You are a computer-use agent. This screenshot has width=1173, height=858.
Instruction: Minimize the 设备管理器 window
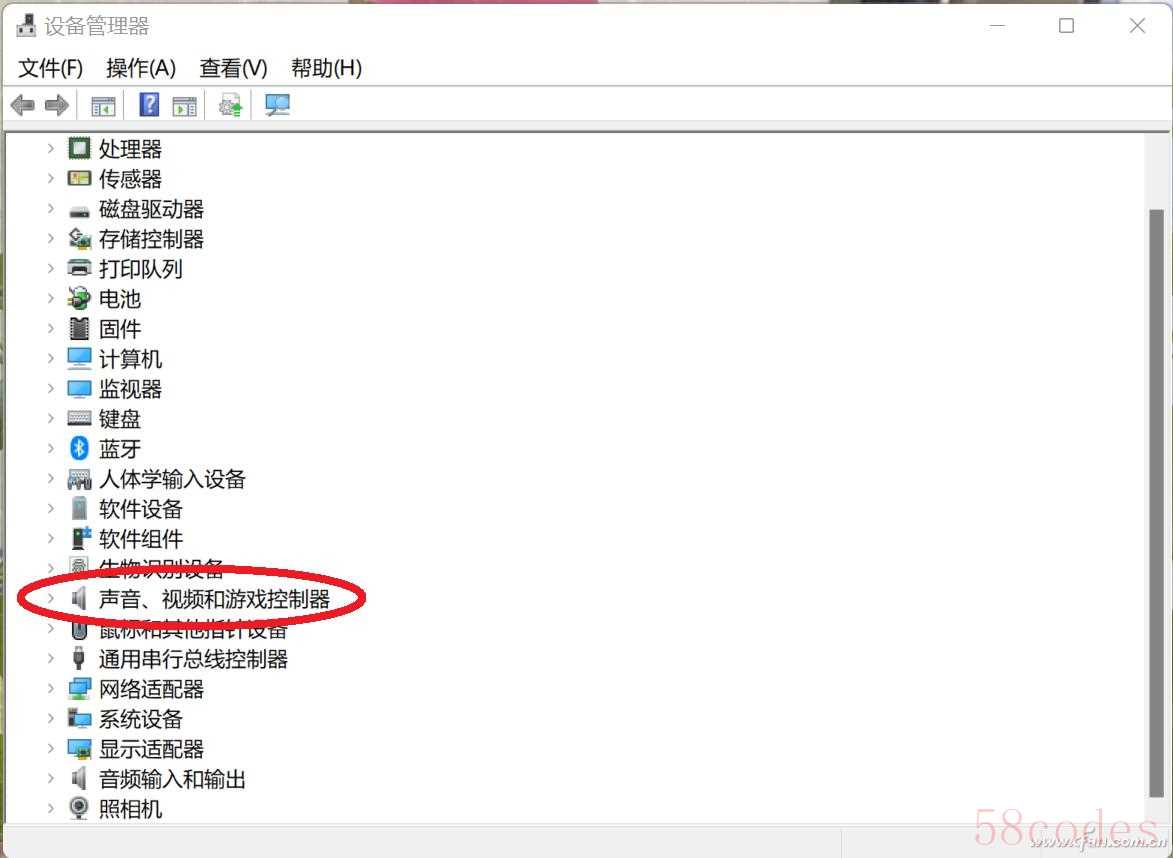click(x=996, y=25)
